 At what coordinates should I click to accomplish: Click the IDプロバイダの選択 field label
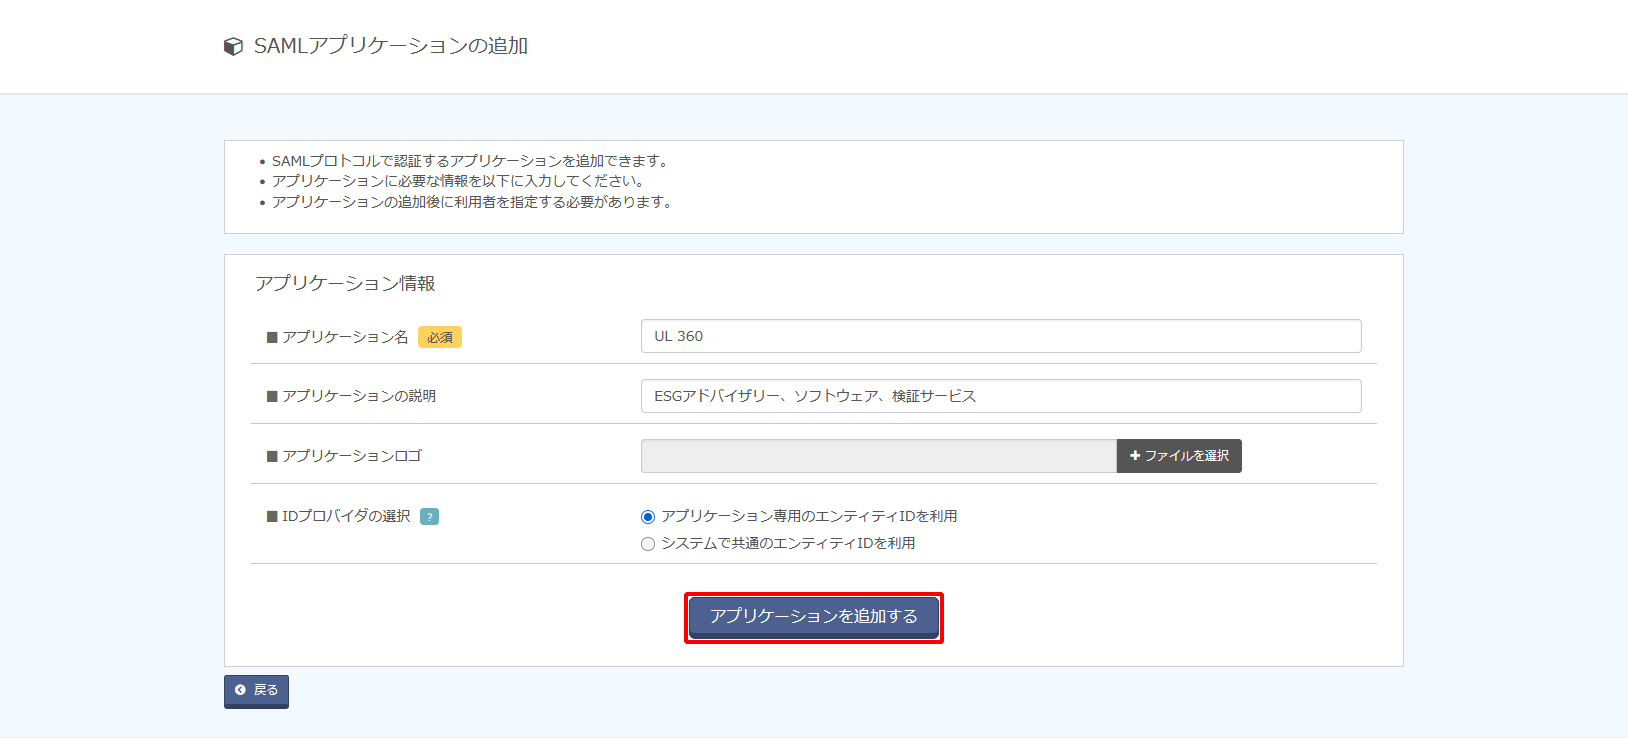coord(345,516)
